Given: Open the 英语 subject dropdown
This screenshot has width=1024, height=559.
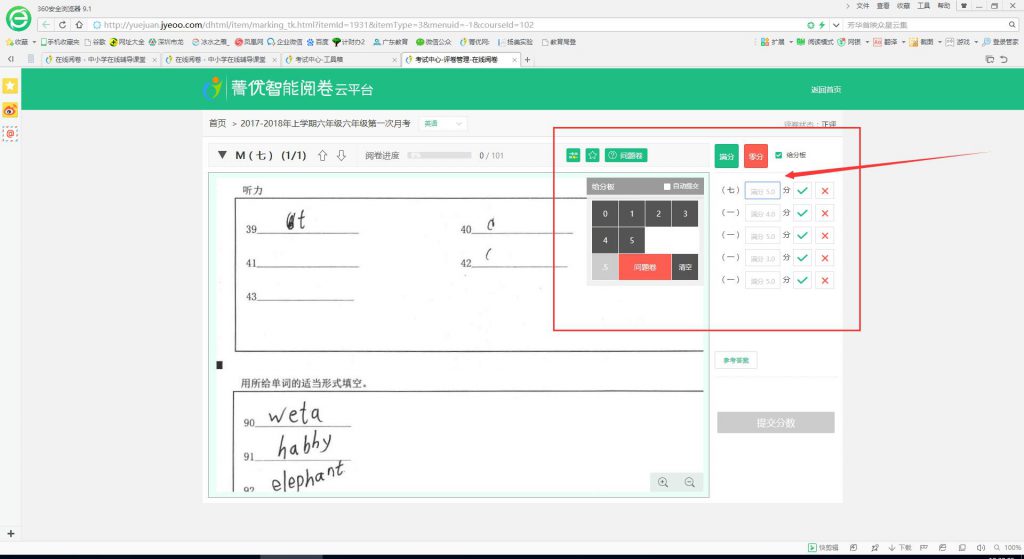Looking at the screenshot, I should pos(442,123).
